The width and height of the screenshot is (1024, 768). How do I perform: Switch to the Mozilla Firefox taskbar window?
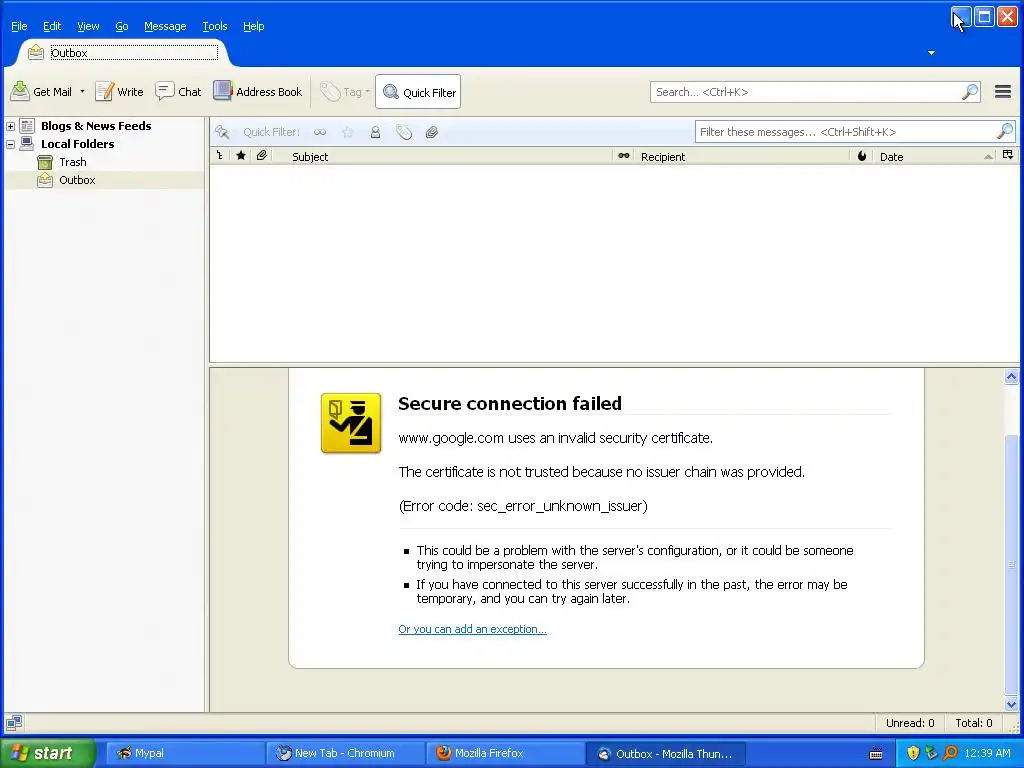click(504, 754)
